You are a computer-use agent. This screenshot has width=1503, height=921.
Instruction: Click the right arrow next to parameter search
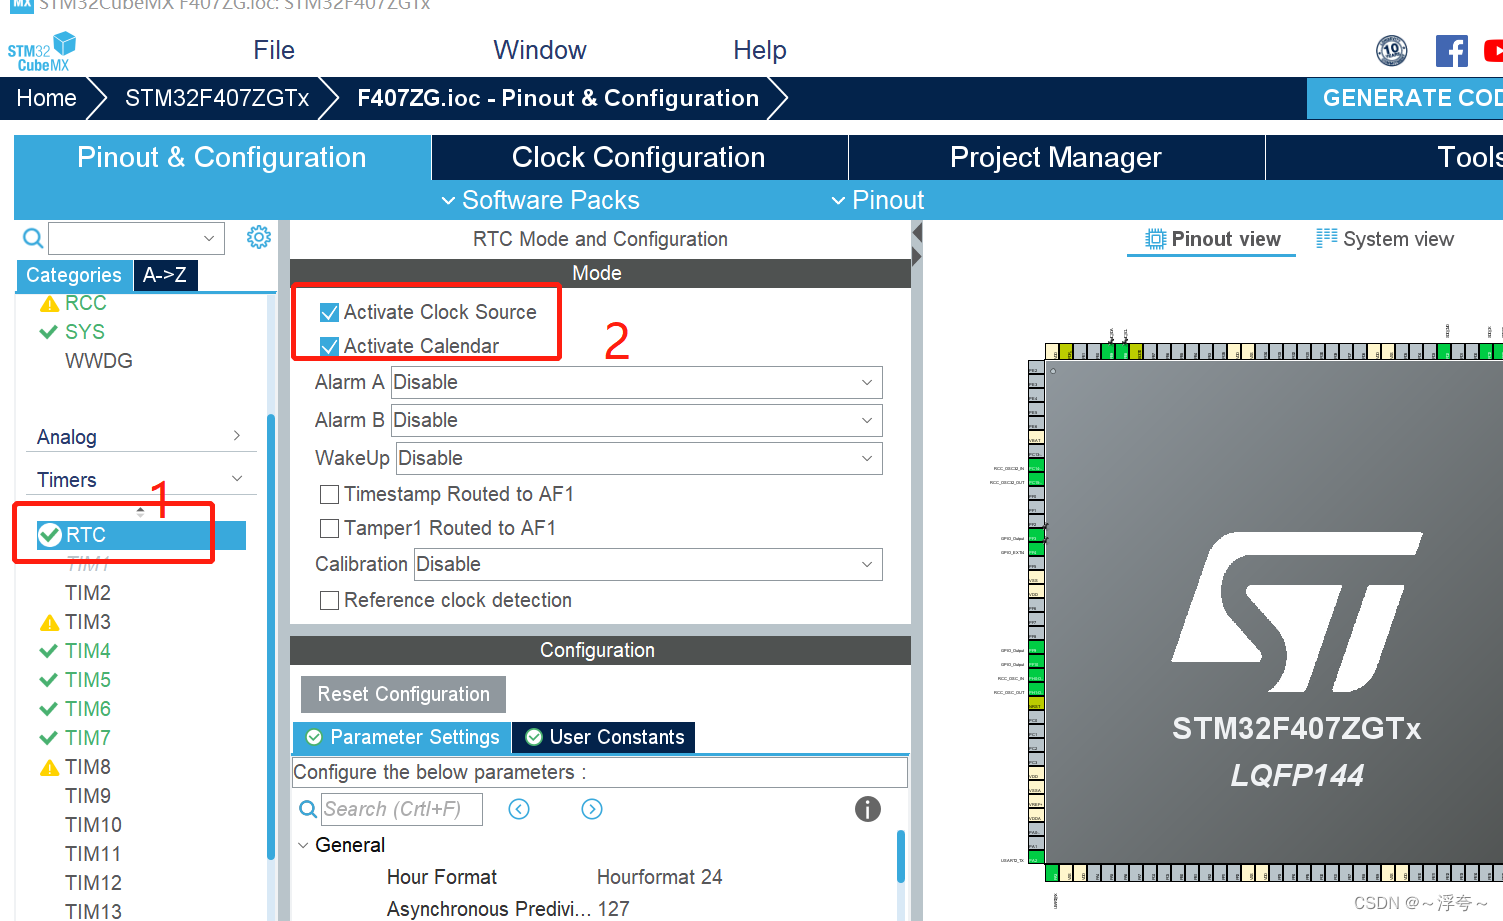(x=591, y=809)
